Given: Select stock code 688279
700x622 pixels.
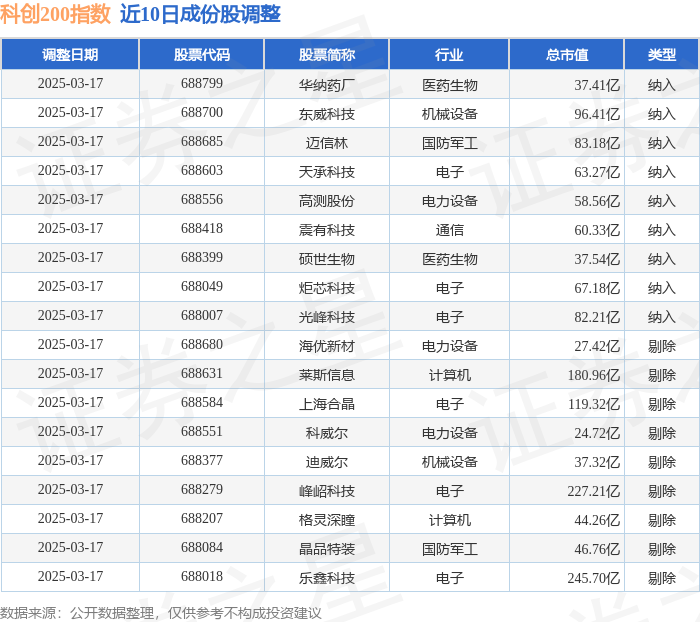Looking at the screenshot, I should pyautogui.click(x=202, y=490).
